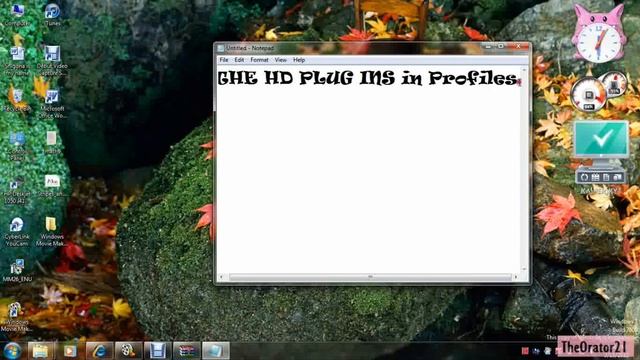
Task: Select the iTunes desktop shortcut
Action: pos(52,15)
